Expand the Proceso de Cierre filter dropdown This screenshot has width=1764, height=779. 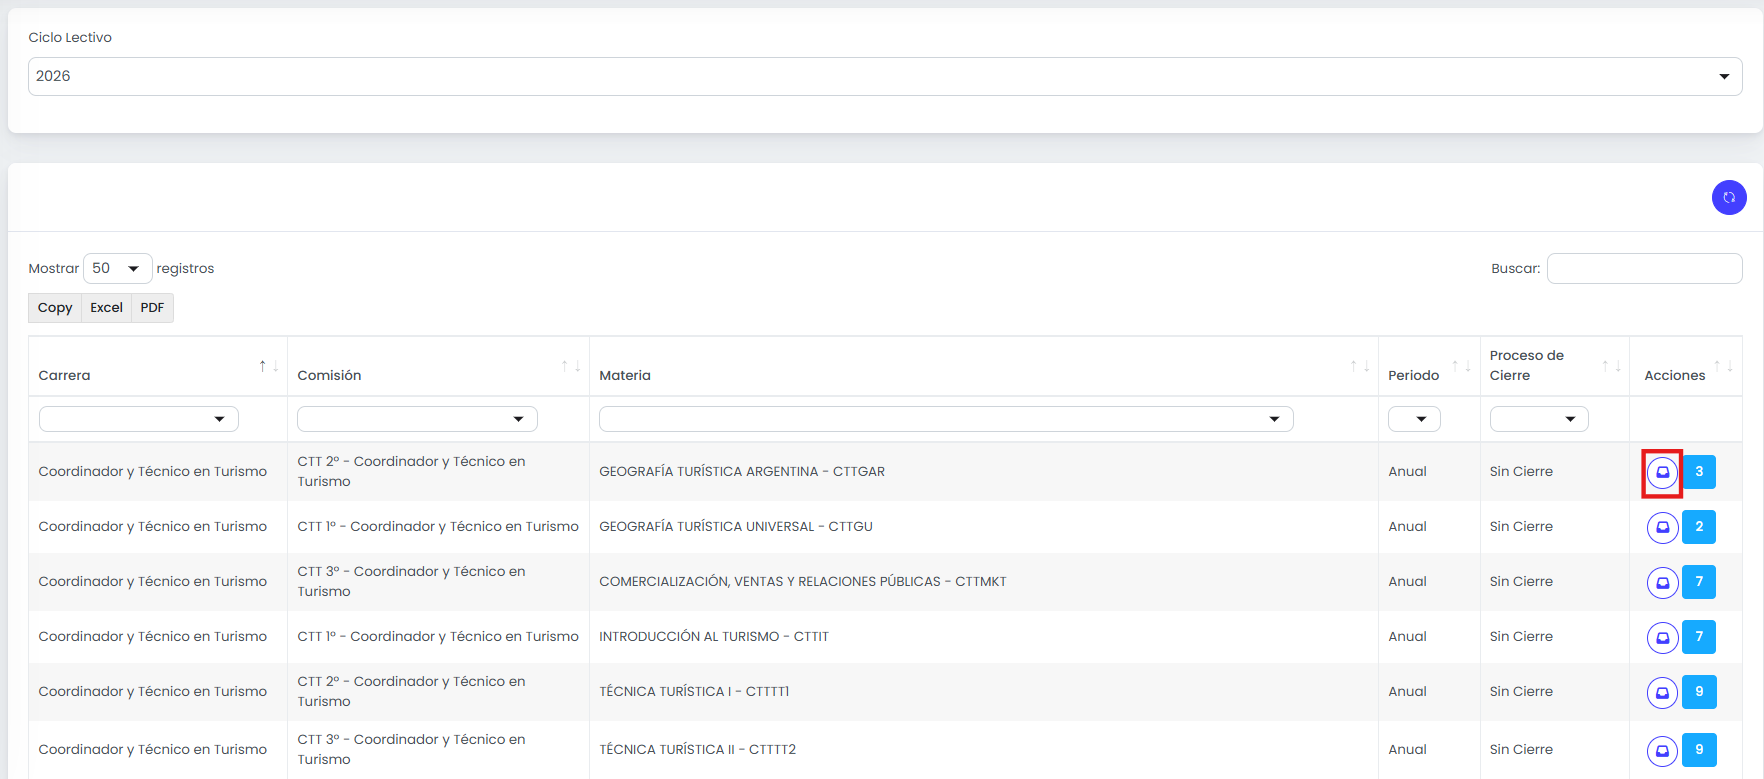pos(1539,419)
